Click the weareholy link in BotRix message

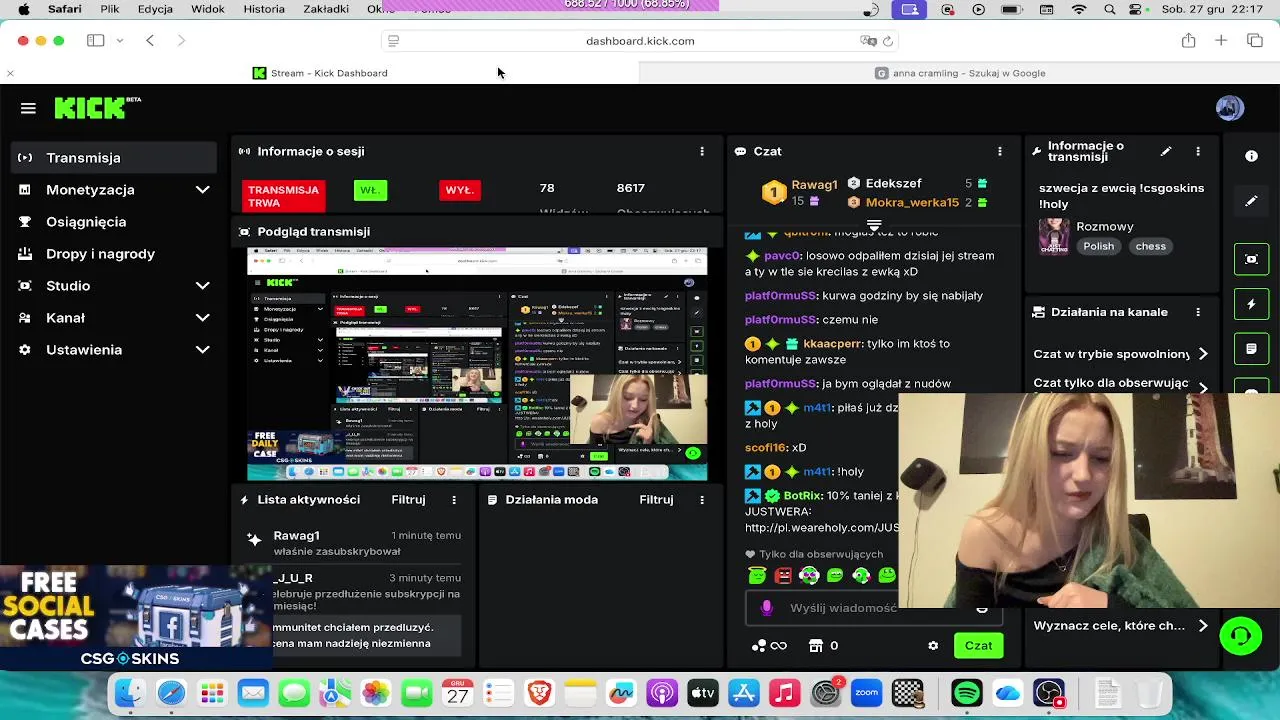822,528
